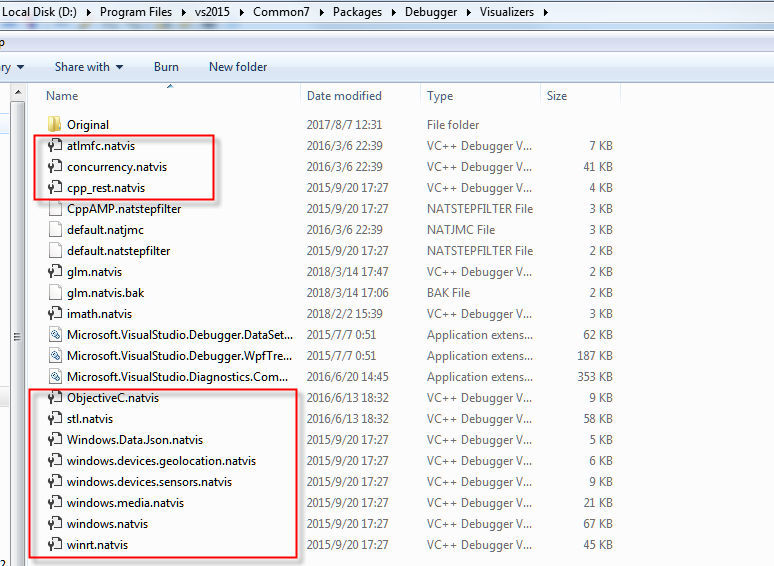This screenshot has width=774, height=566.
Task: Click the Original folder icon
Action: [x=55, y=125]
